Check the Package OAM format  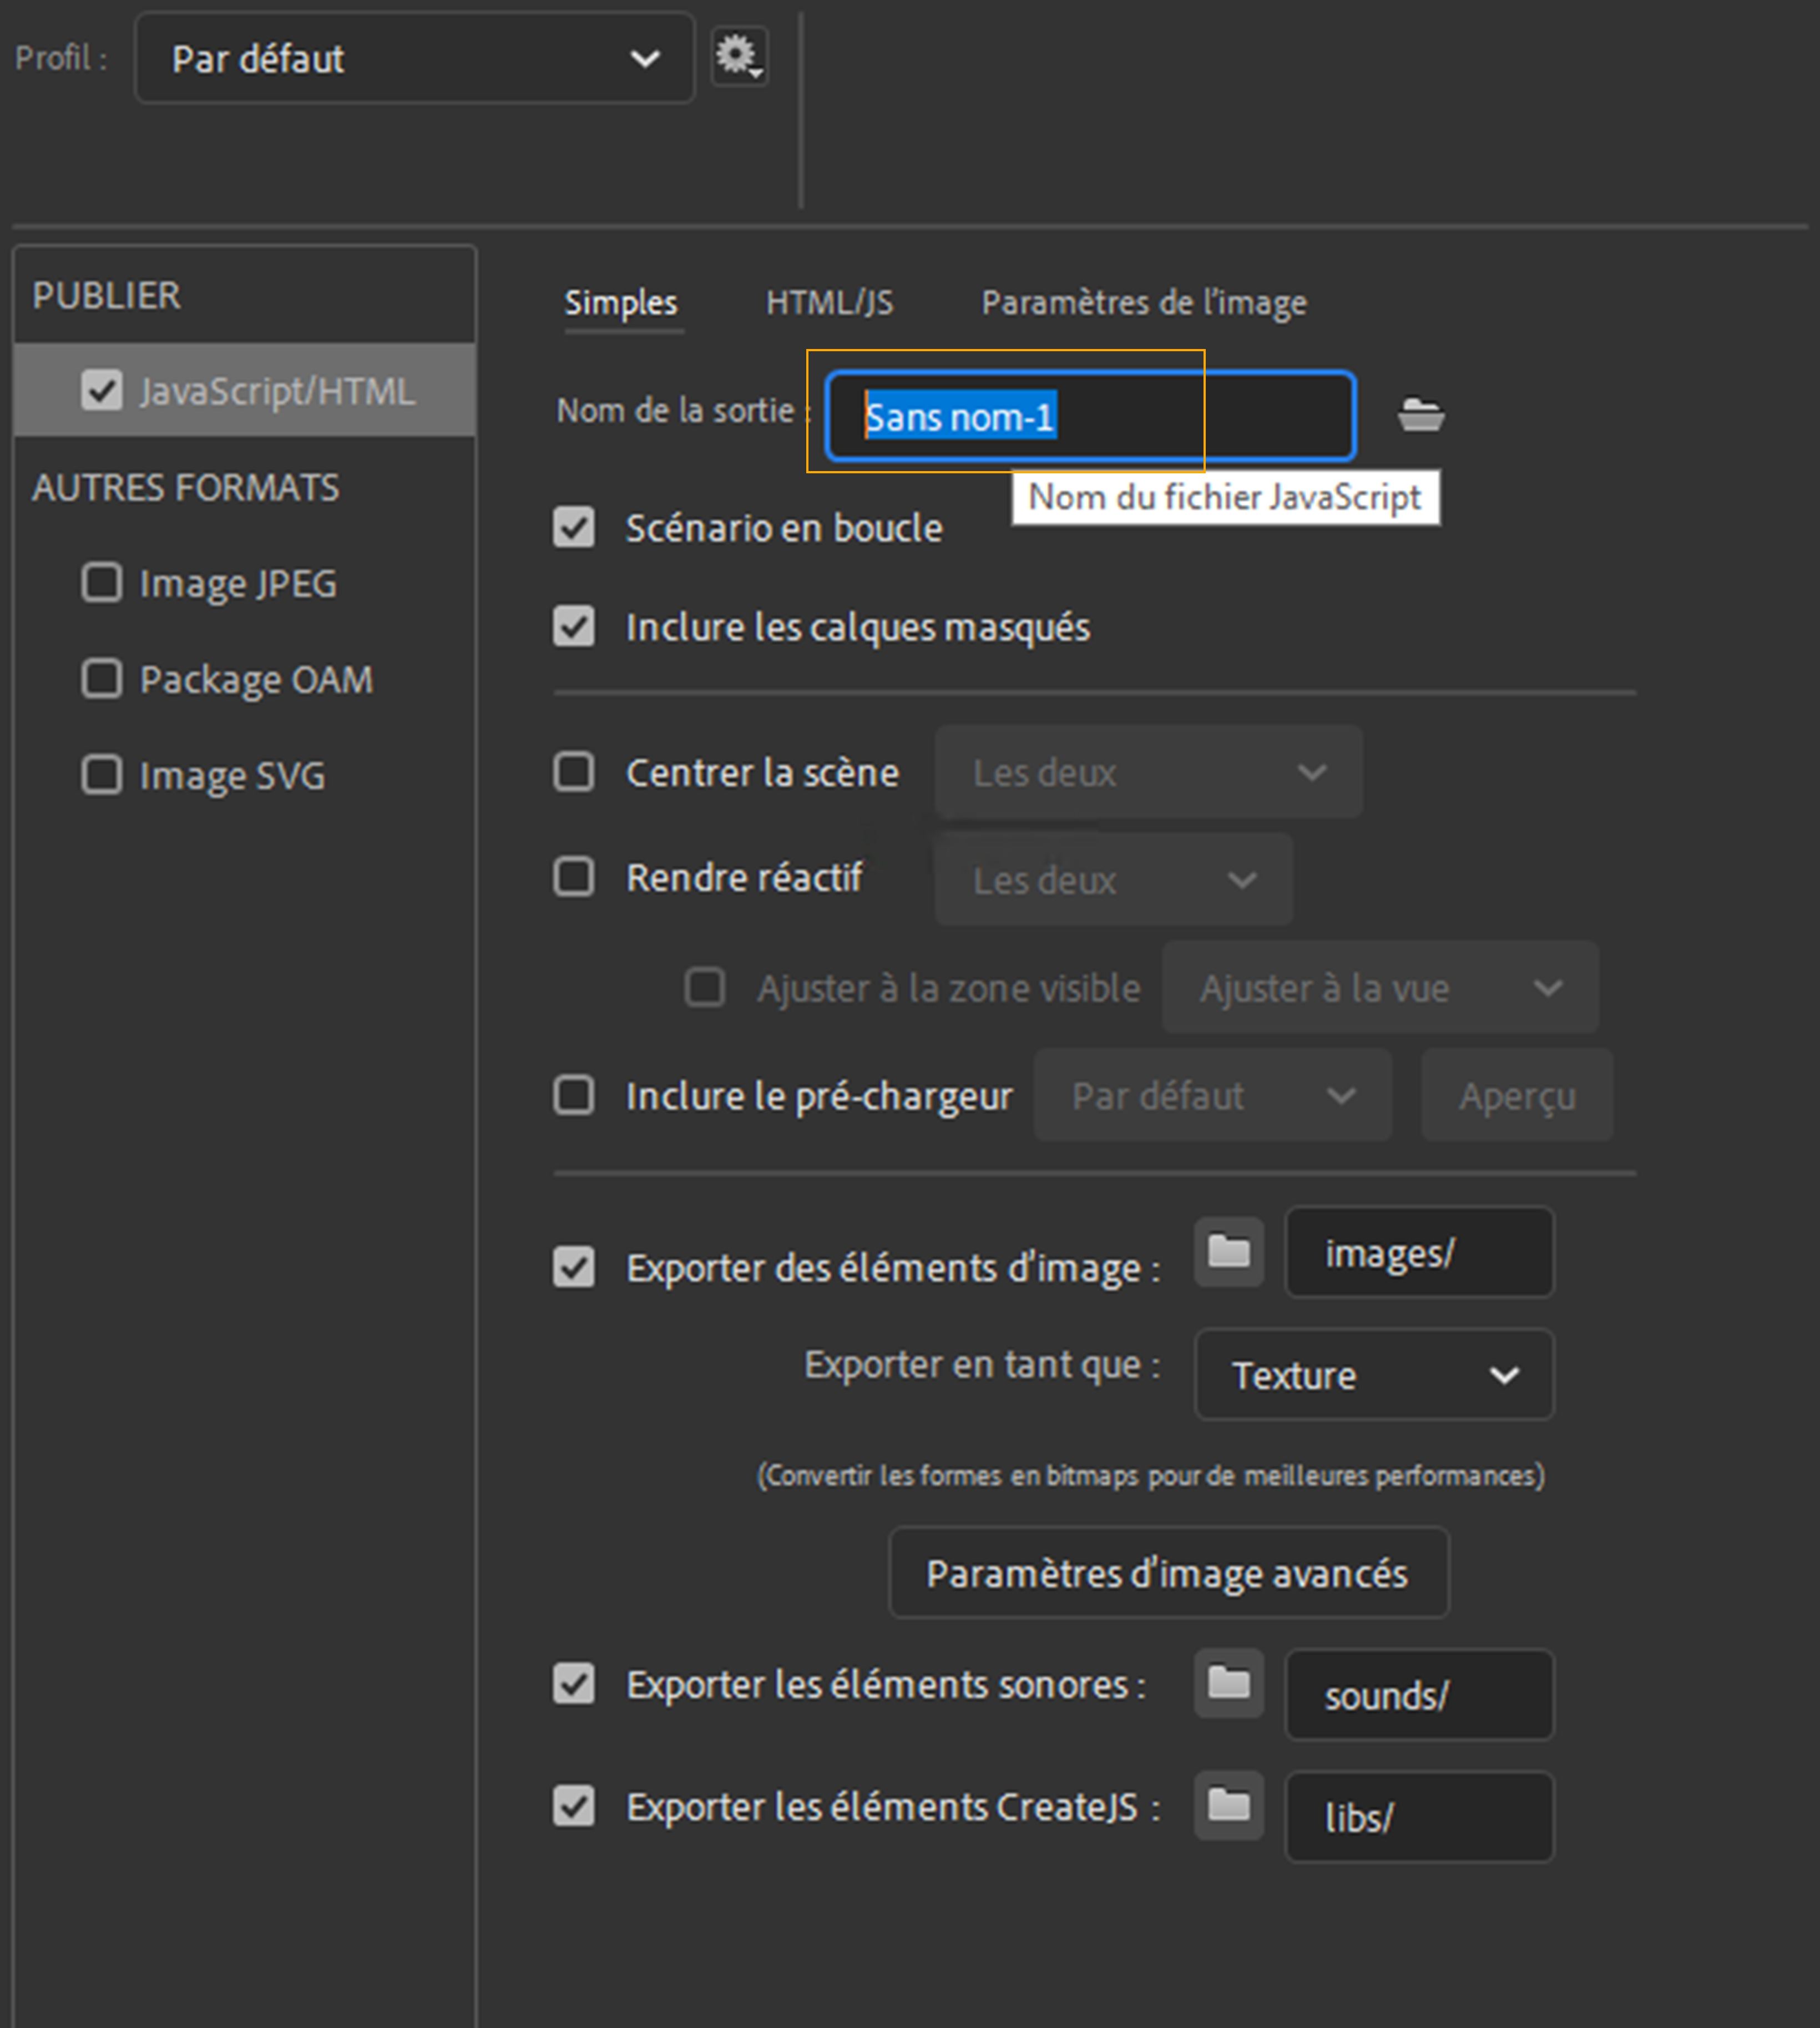[x=102, y=679]
